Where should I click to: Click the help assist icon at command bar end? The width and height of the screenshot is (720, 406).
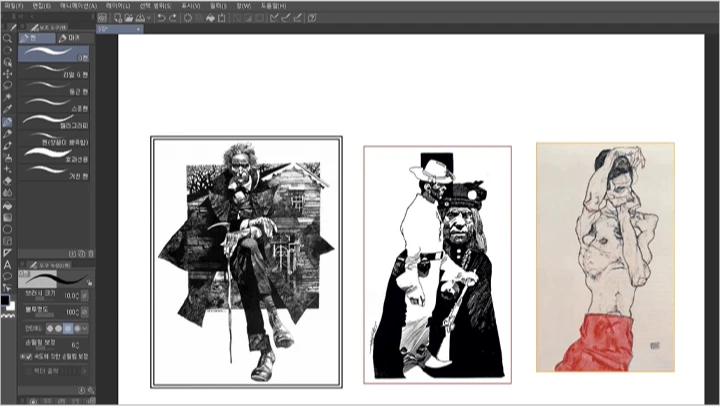[x=312, y=18]
